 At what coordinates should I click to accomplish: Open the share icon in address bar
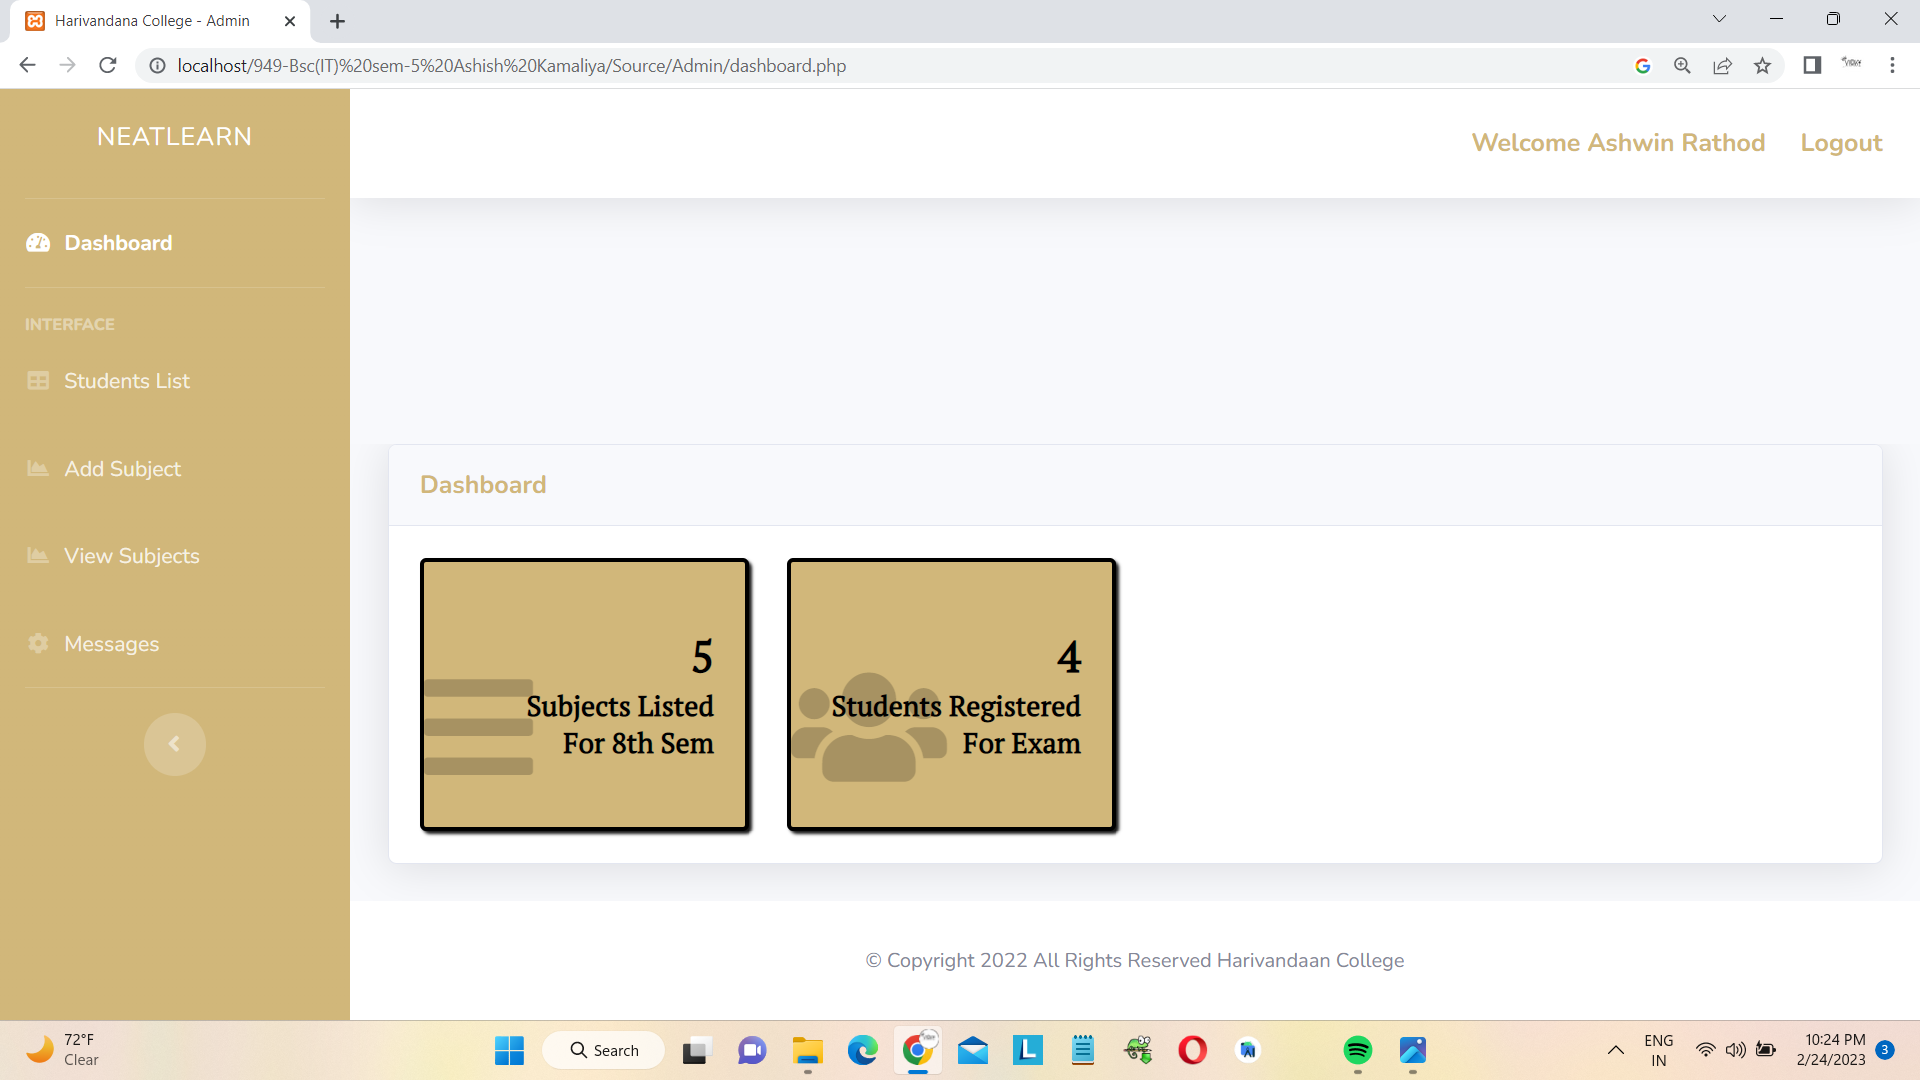[1723, 65]
